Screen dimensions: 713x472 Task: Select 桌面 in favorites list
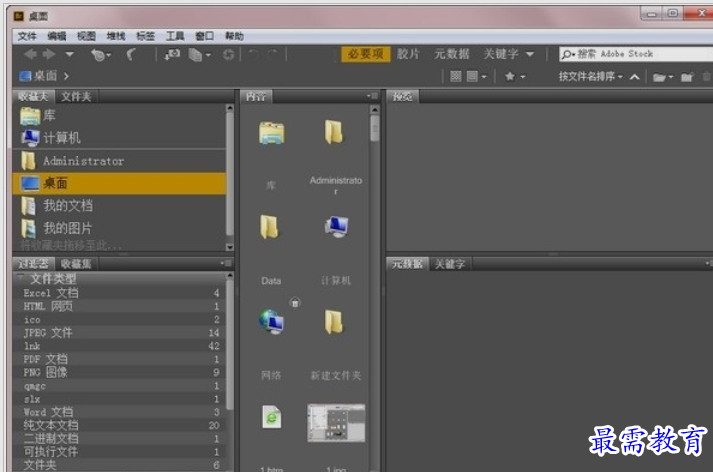120,183
